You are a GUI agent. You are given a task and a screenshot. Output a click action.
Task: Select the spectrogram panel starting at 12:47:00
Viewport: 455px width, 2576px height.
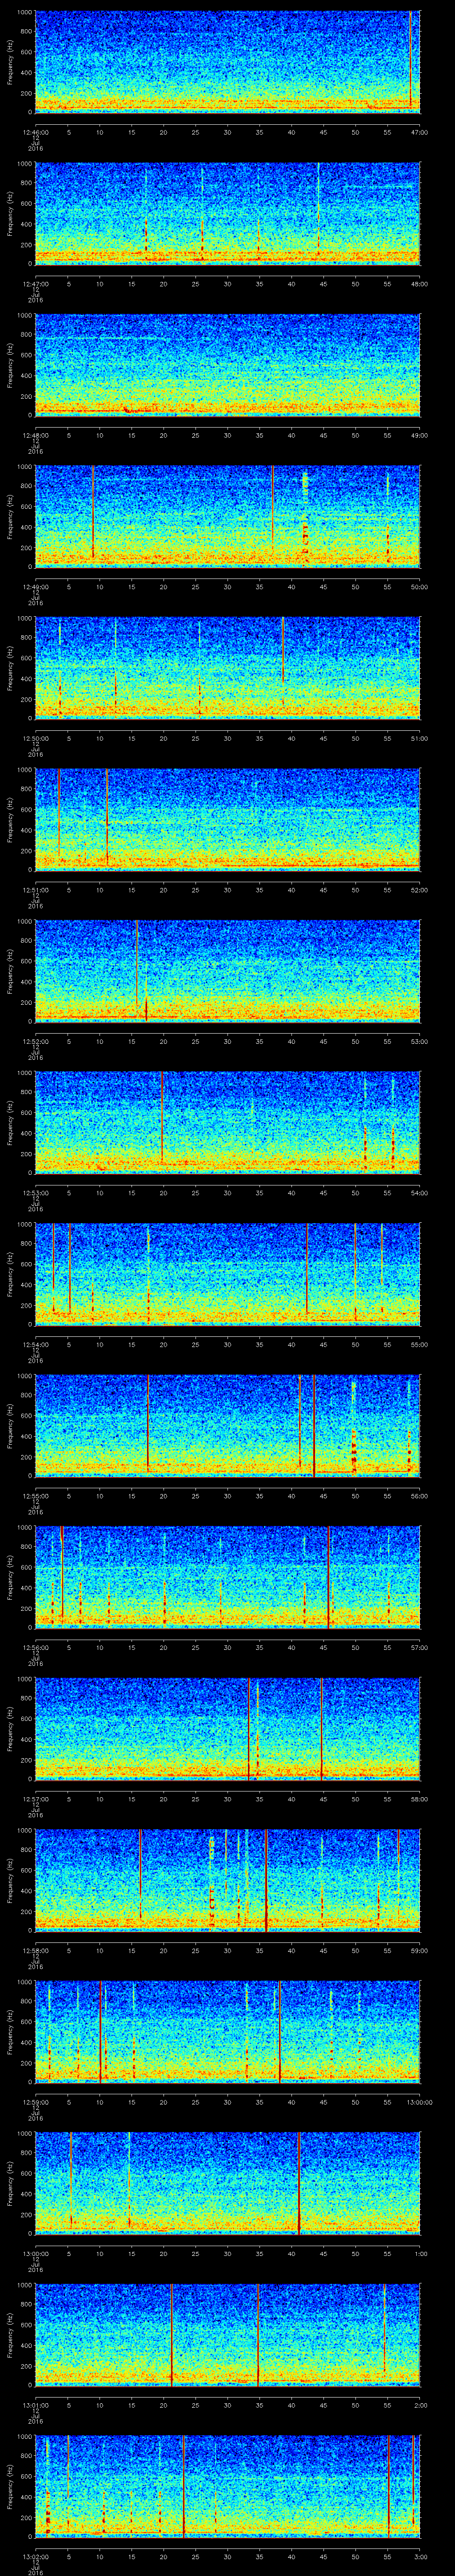coord(227,213)
